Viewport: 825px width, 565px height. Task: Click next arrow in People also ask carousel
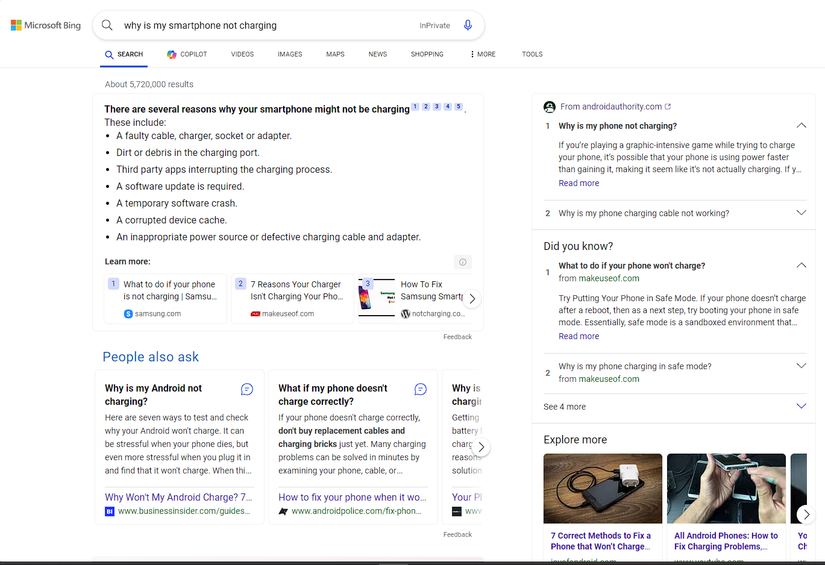click(481, 447)
